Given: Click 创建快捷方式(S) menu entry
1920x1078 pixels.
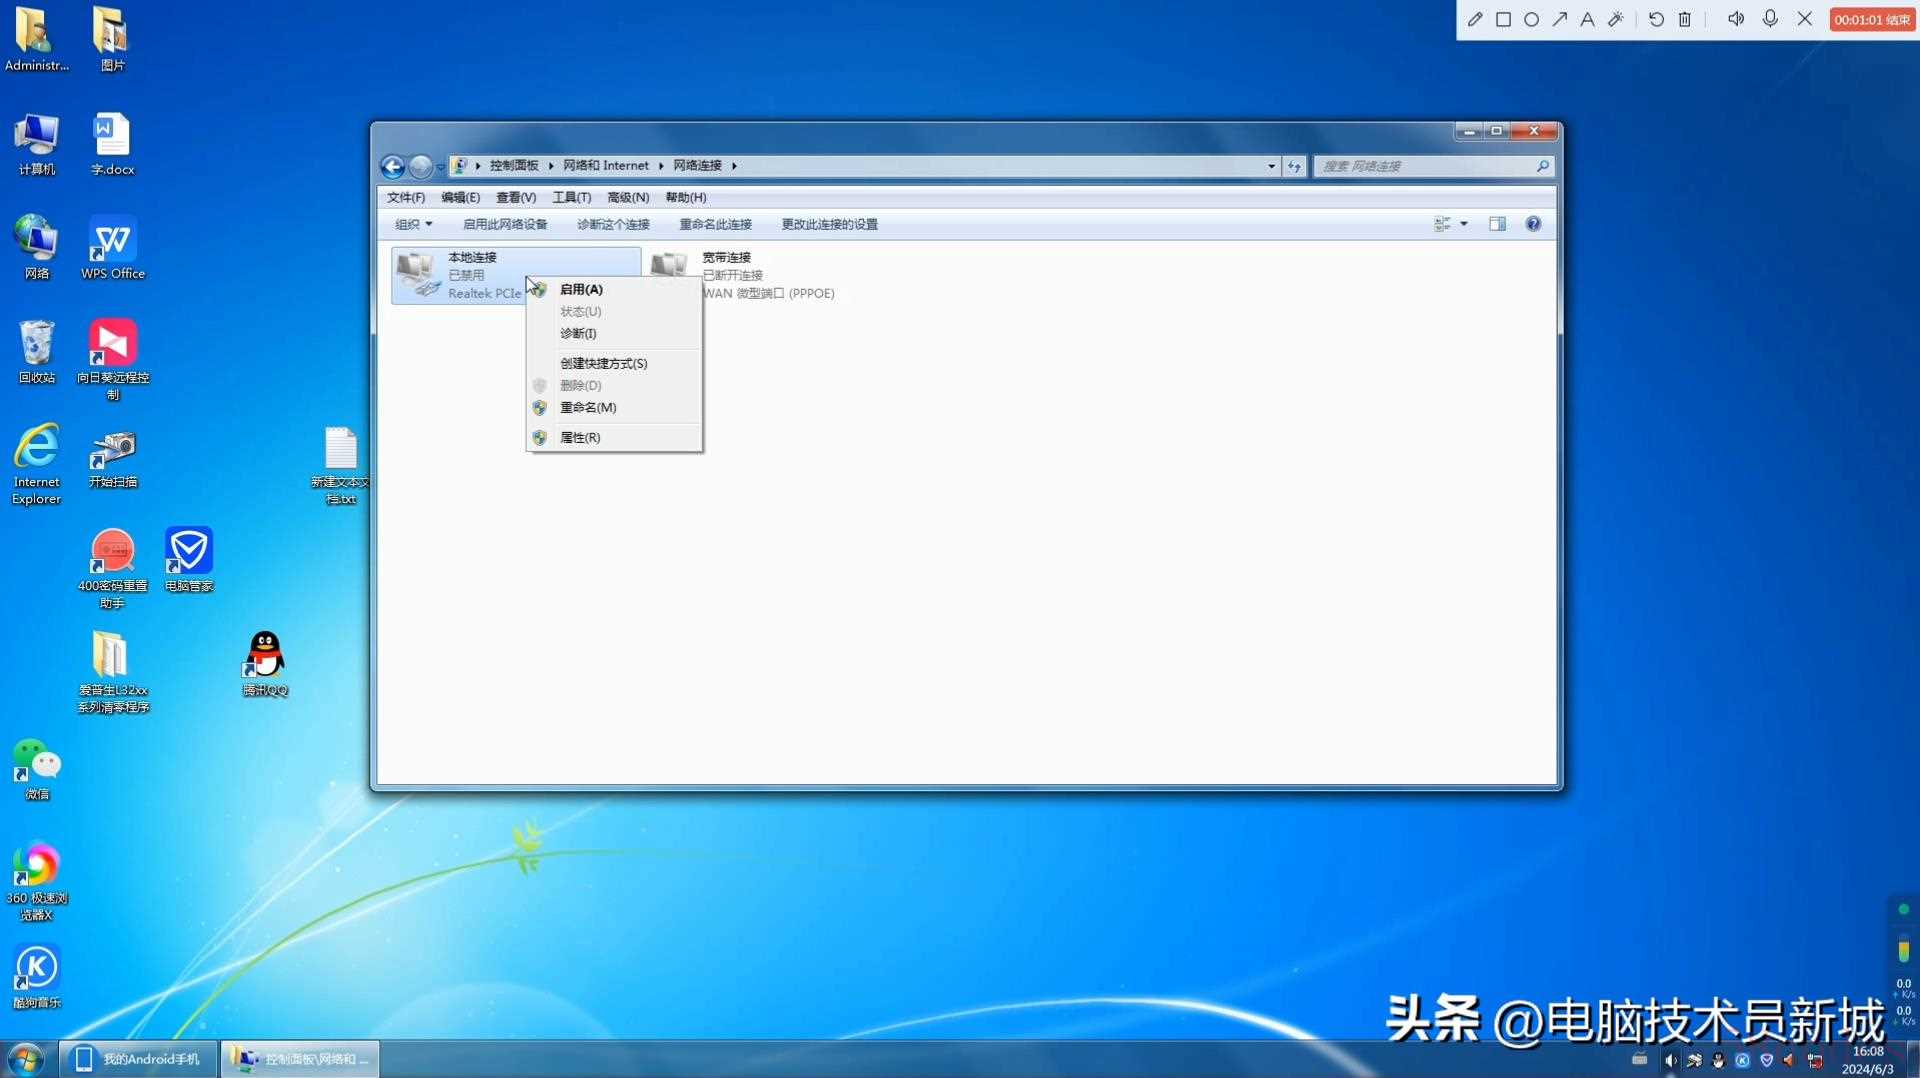Looking at the screenshot, I should pyautogui.click(x=603, y=363).
